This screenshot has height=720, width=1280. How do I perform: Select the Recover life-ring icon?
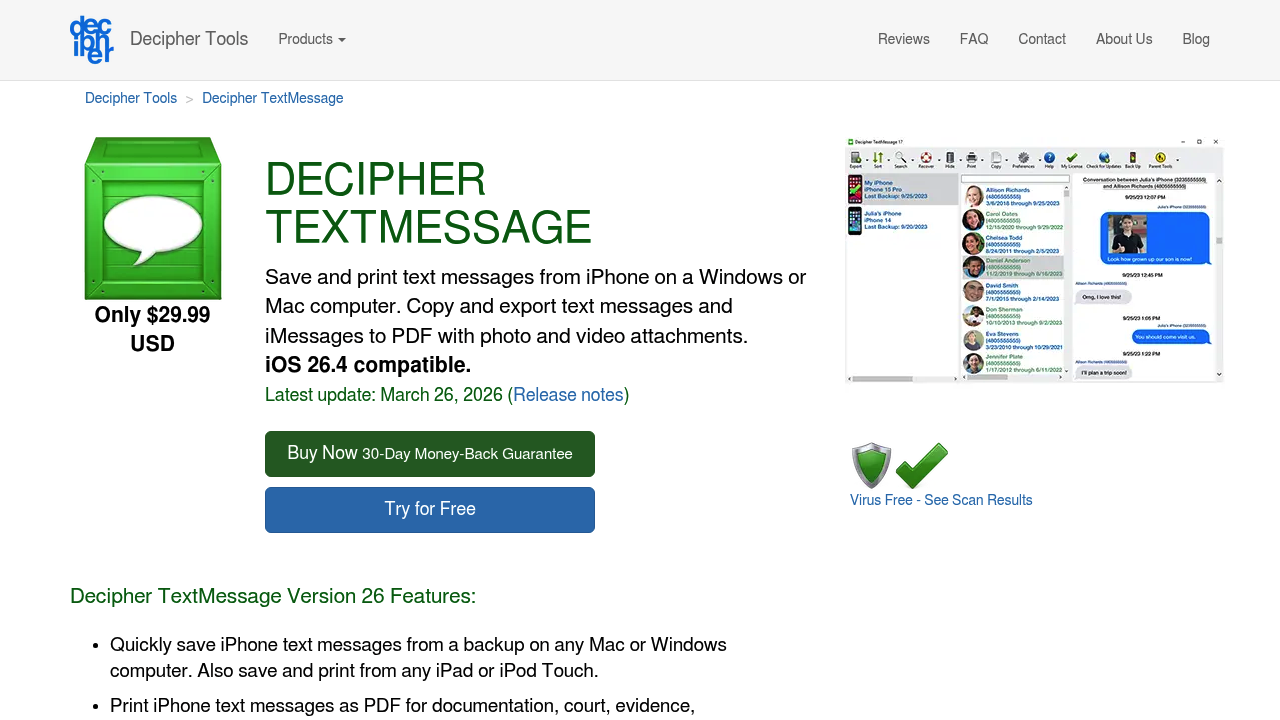click(x=924, y=157)
